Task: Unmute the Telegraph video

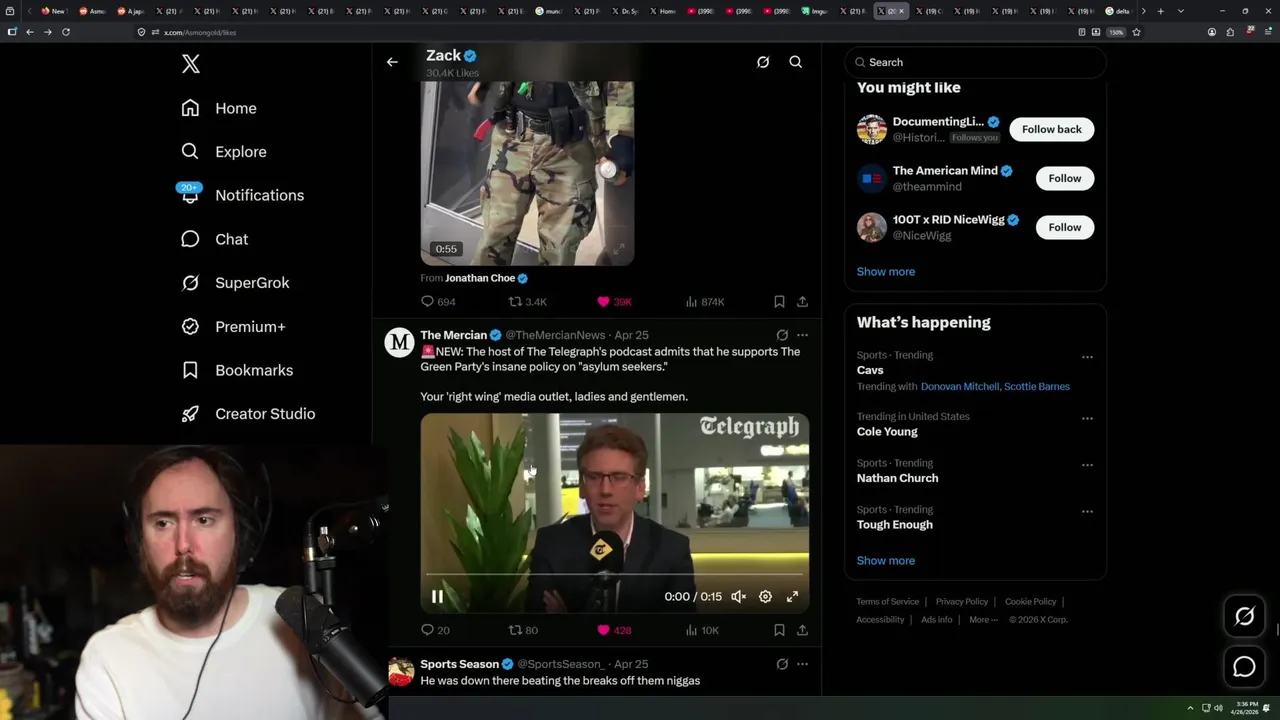Action: coord(738,596)
